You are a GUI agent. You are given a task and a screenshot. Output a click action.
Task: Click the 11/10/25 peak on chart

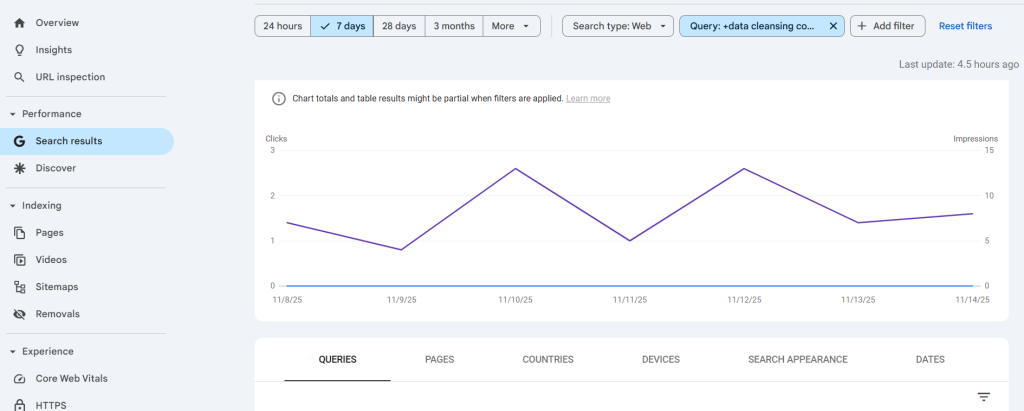[515, 169]
